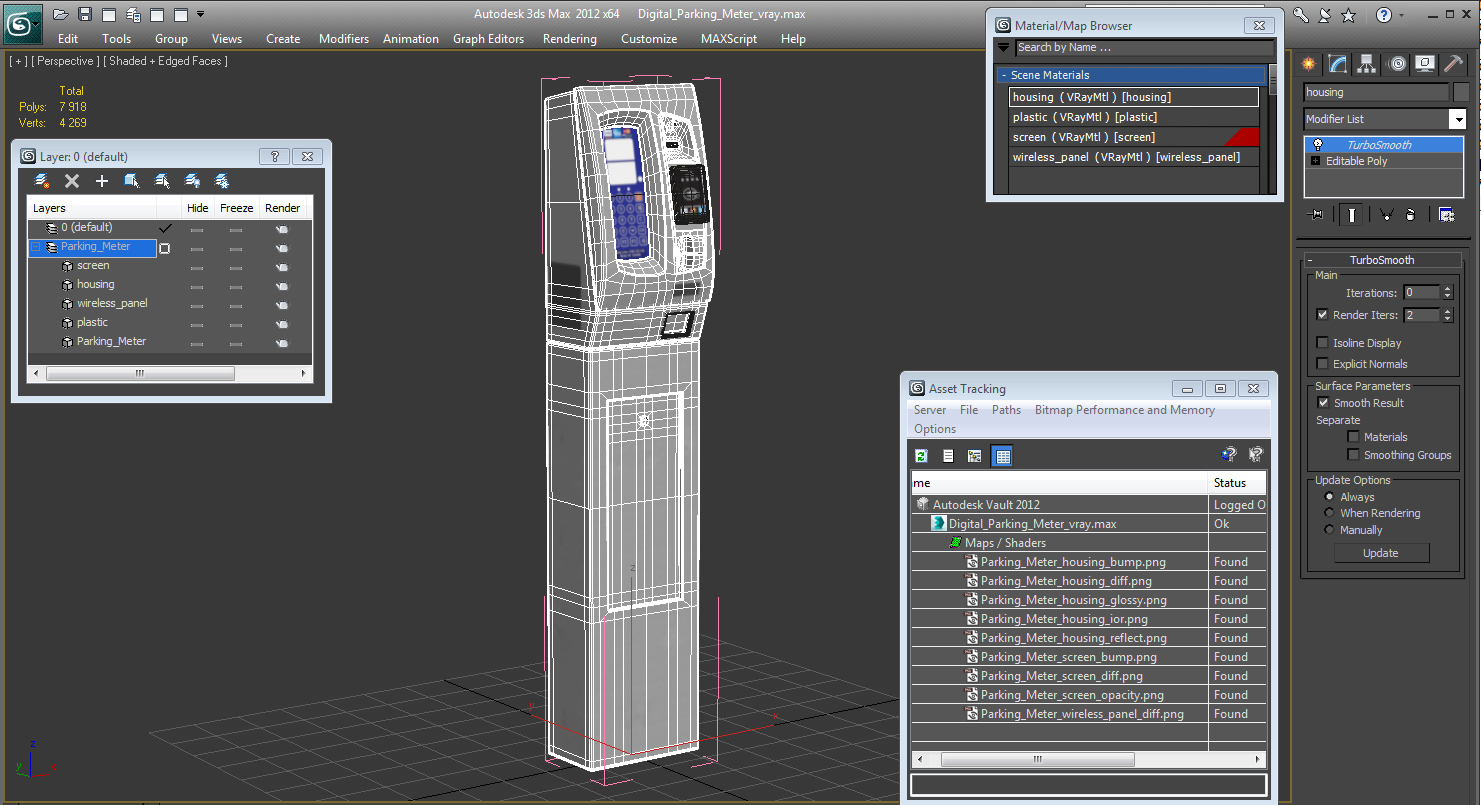The width and height of the screenshot is (1481, 805).
Task: Collapse Scene Materials group header
Action: (1131, 75)
